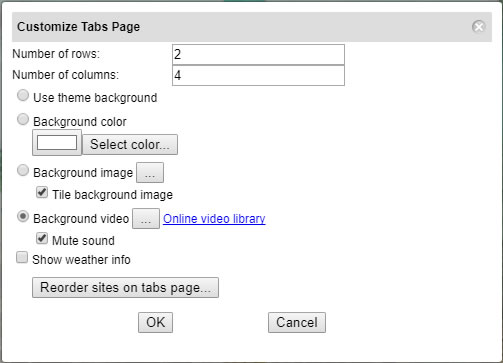The height and width of the screenshot is (363, 503).
Task: Click Reorder sites on tabs page button
Action: pyautogui.click(x=125, y=287)
